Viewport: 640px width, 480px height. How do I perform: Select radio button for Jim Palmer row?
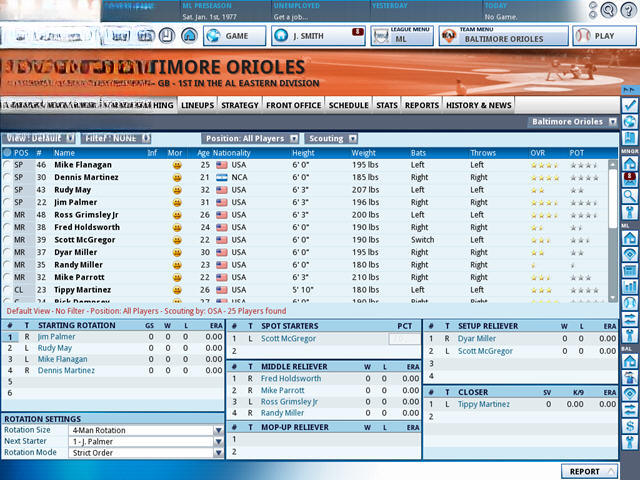[7, 202]
